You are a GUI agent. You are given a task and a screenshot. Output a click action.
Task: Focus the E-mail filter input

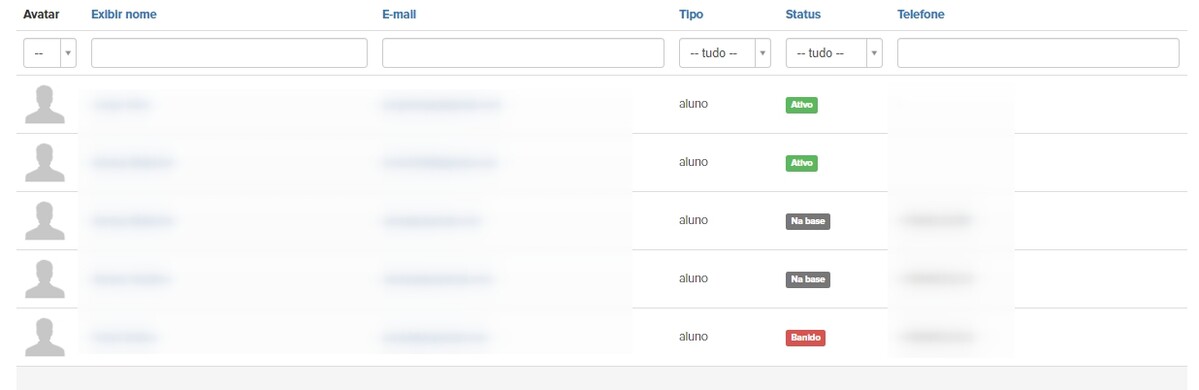point(523,53)
